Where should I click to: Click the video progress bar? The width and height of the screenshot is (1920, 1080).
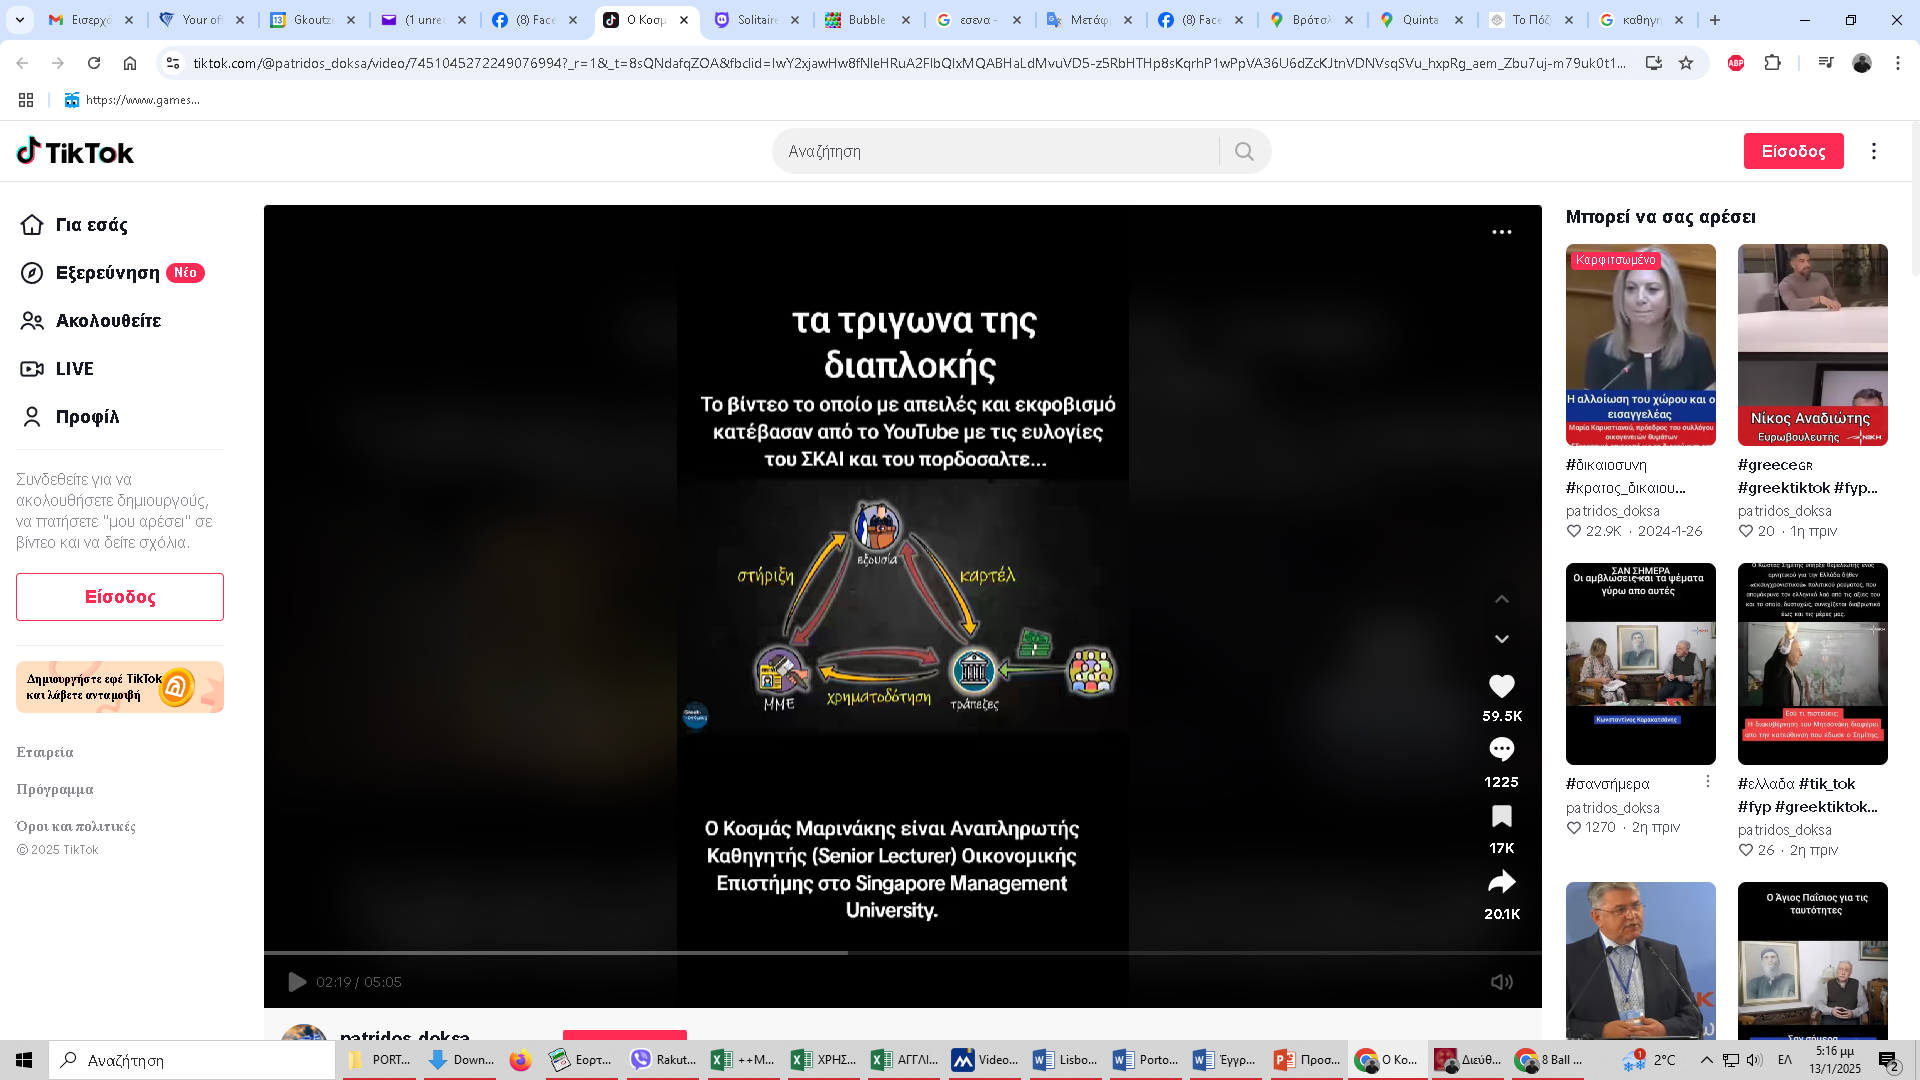[902, 953]
